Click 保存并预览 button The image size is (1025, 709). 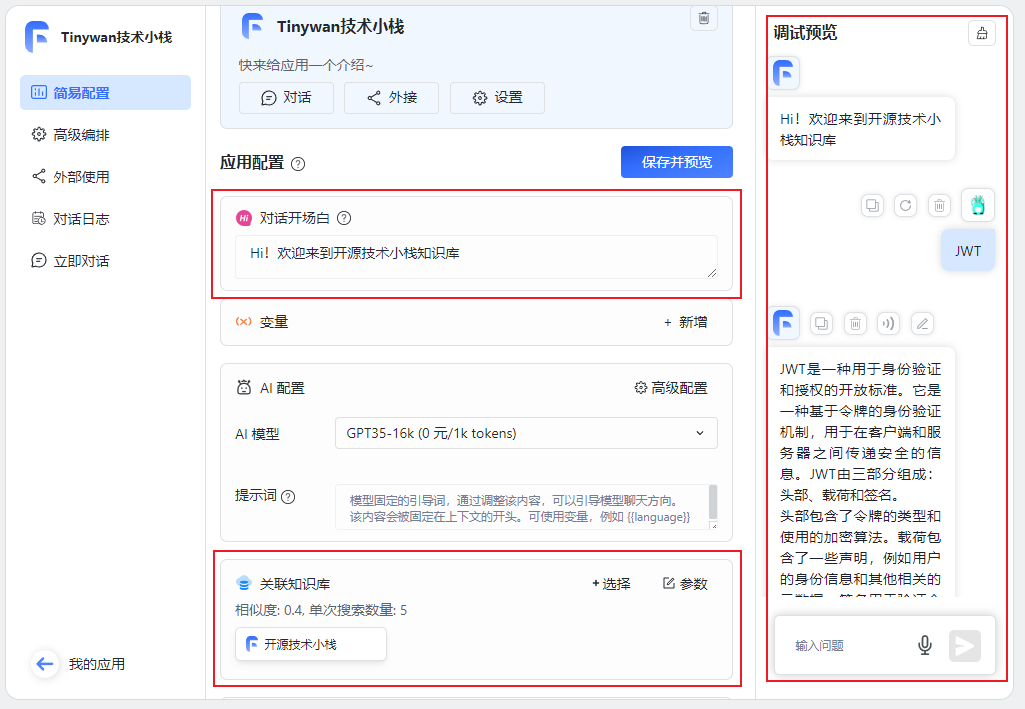tap(676, 161)
